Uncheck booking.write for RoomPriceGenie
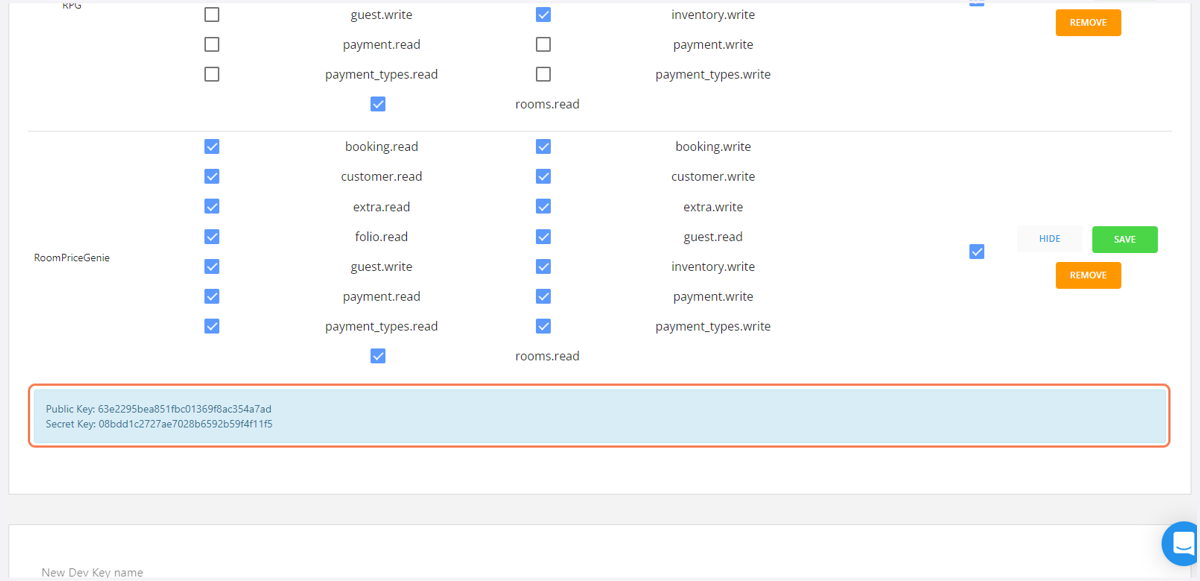 [543, 146]
